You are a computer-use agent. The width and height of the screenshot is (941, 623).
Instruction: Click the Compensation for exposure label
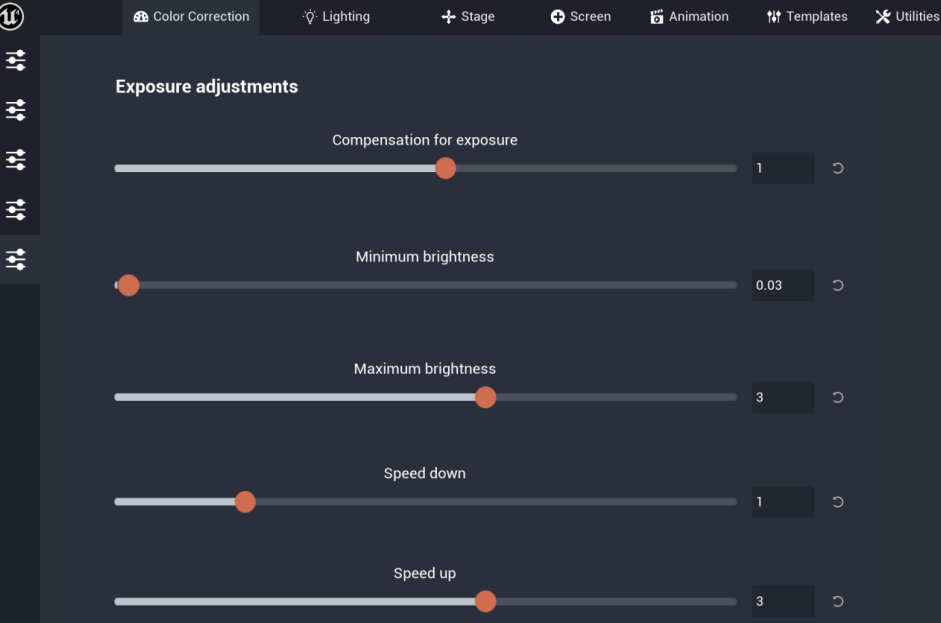[425, 140]
